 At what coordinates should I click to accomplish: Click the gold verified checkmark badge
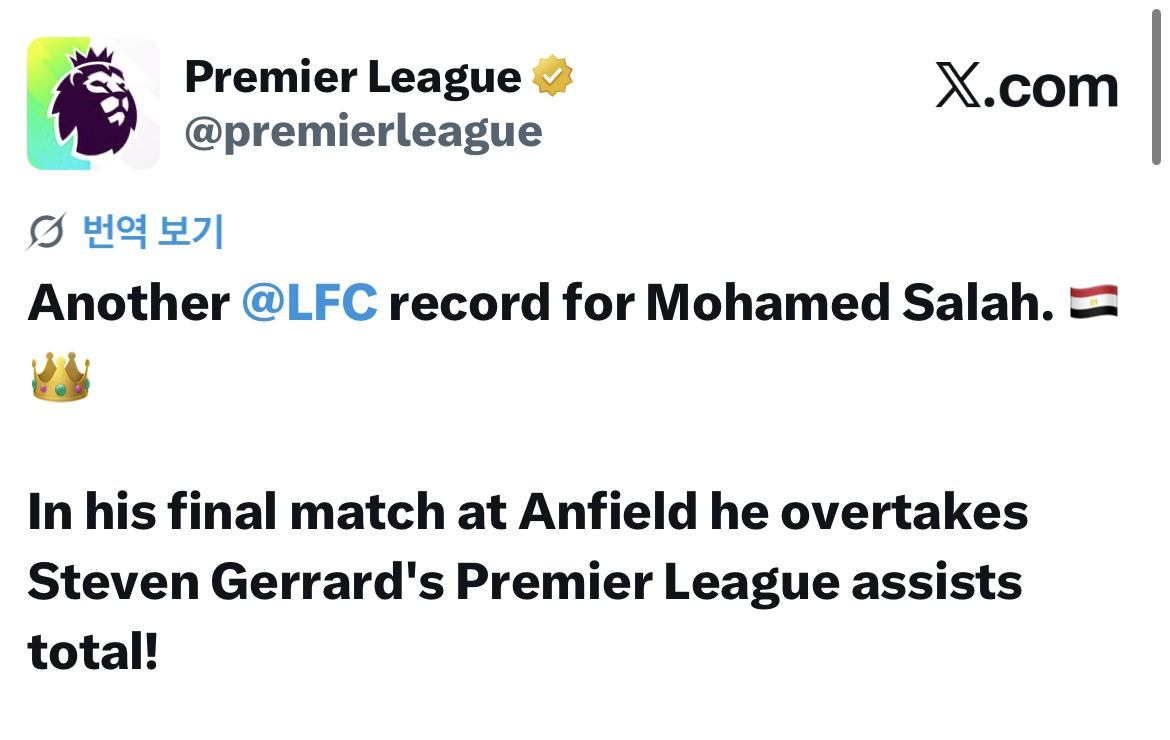coord(552,76)
